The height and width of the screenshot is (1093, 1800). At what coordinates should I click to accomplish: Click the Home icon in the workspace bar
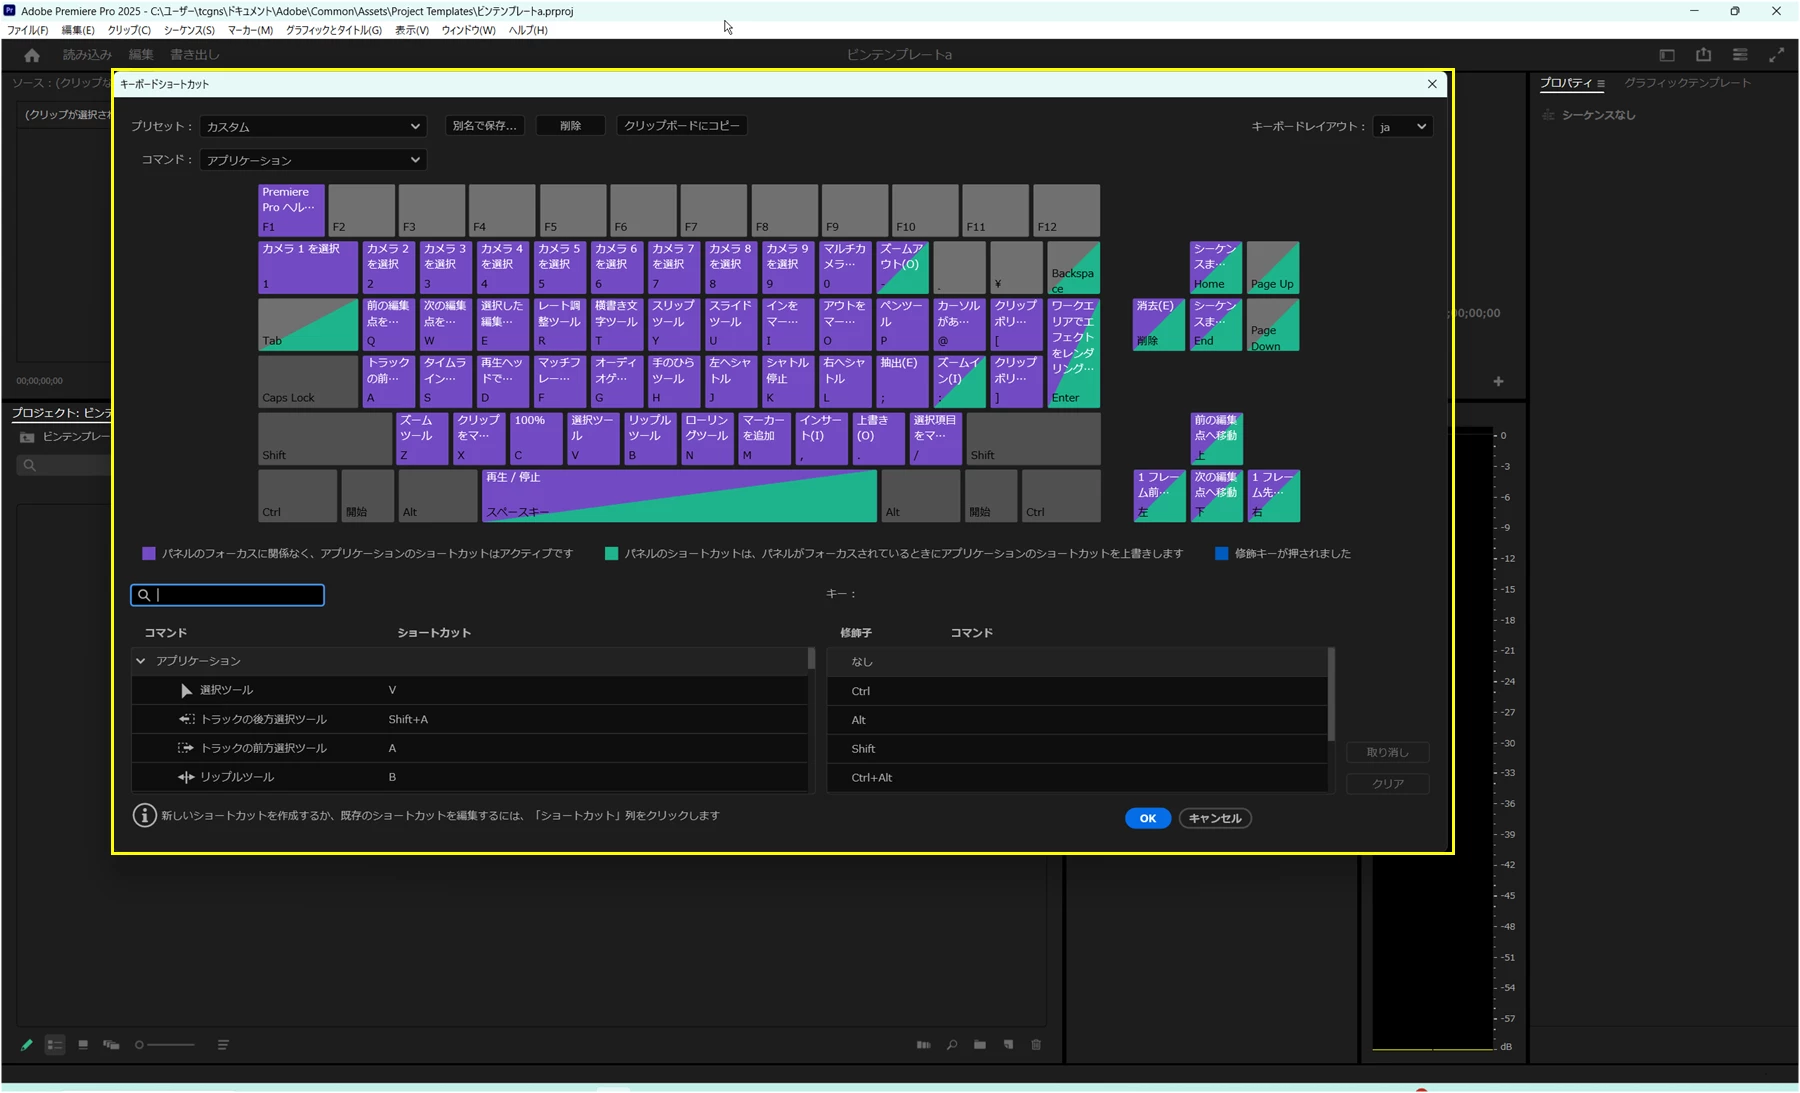click(x=32, y=55)
